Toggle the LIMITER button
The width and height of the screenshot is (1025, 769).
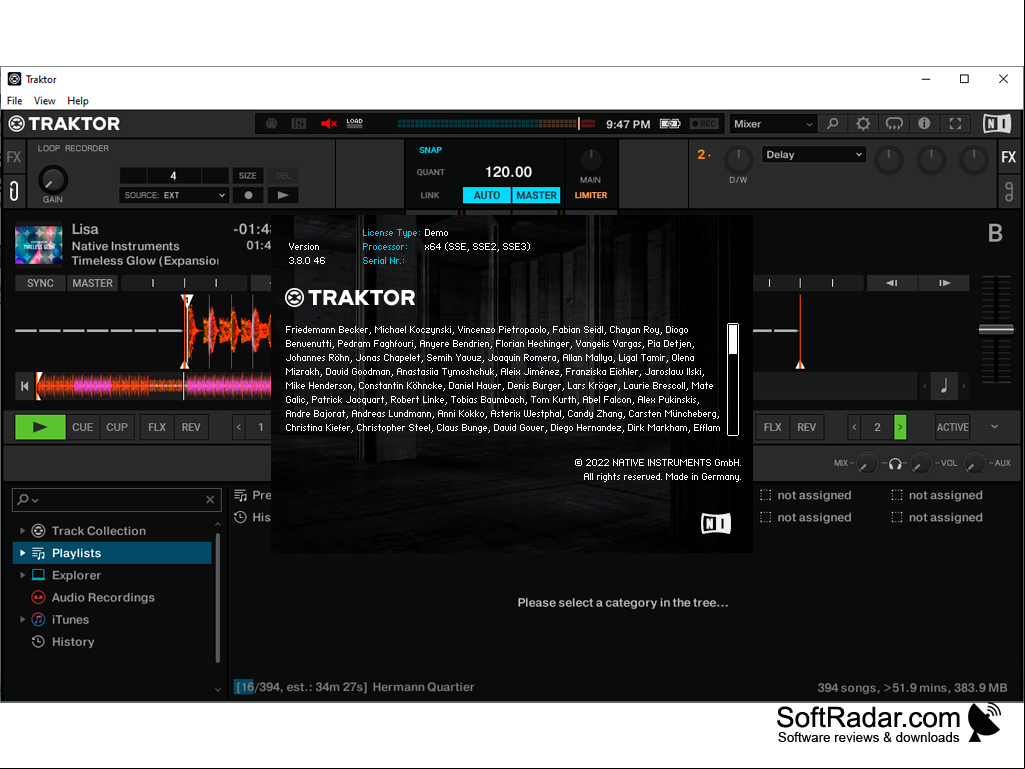590,195
